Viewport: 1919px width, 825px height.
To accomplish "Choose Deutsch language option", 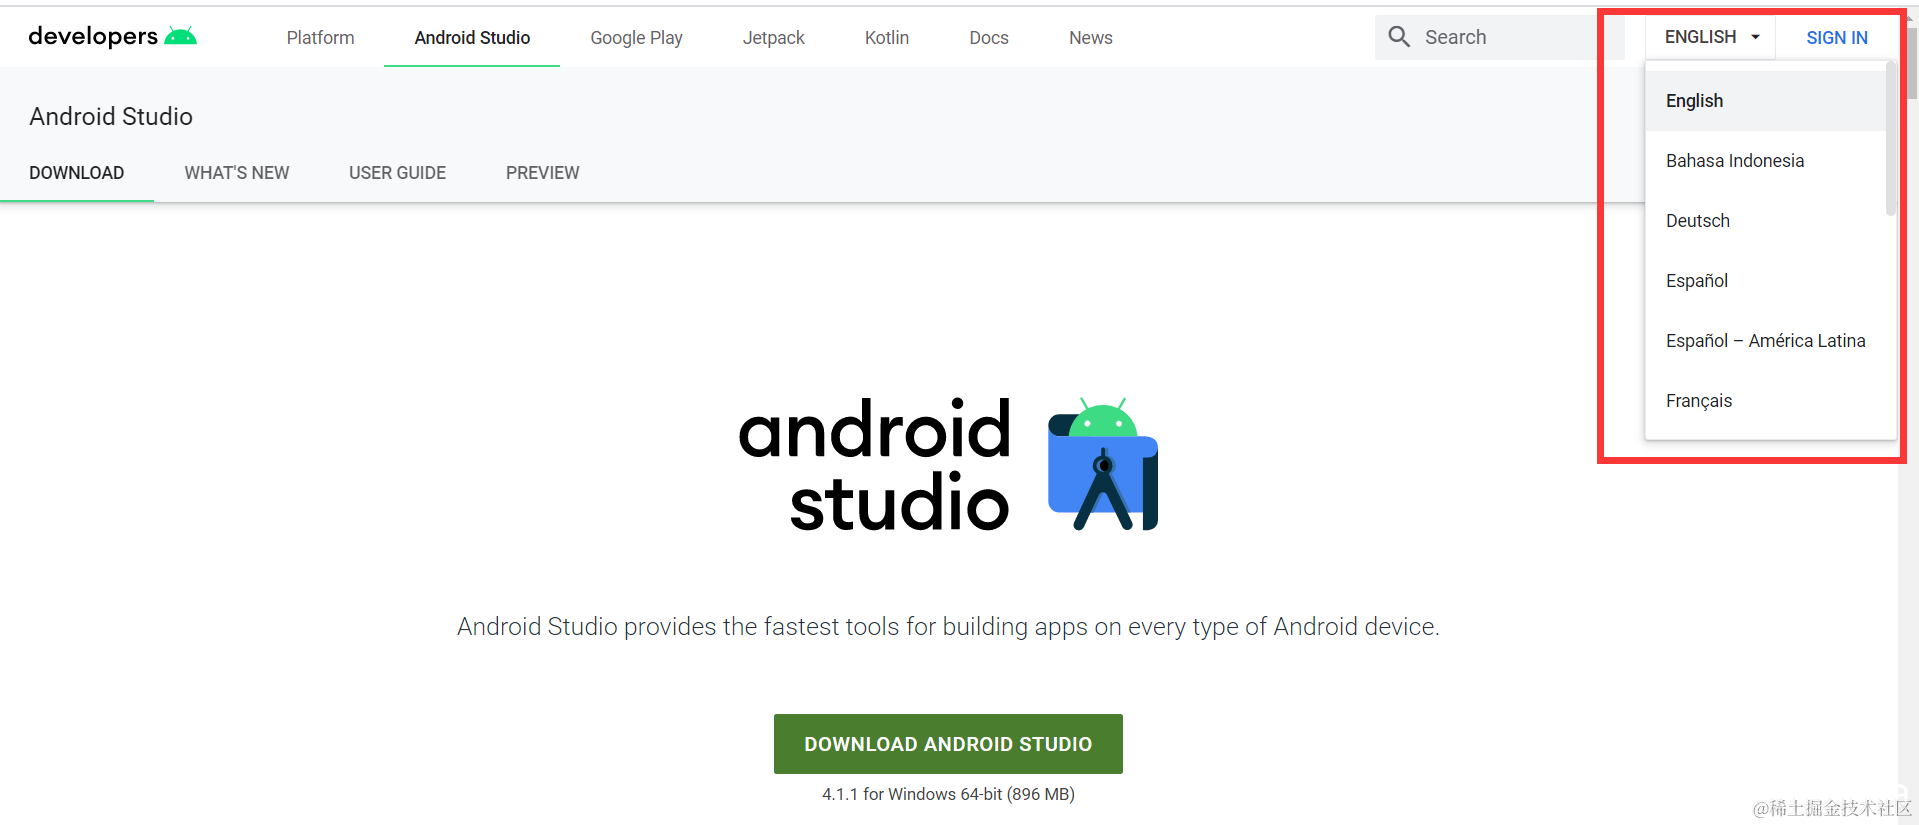I will [1766, 221].
